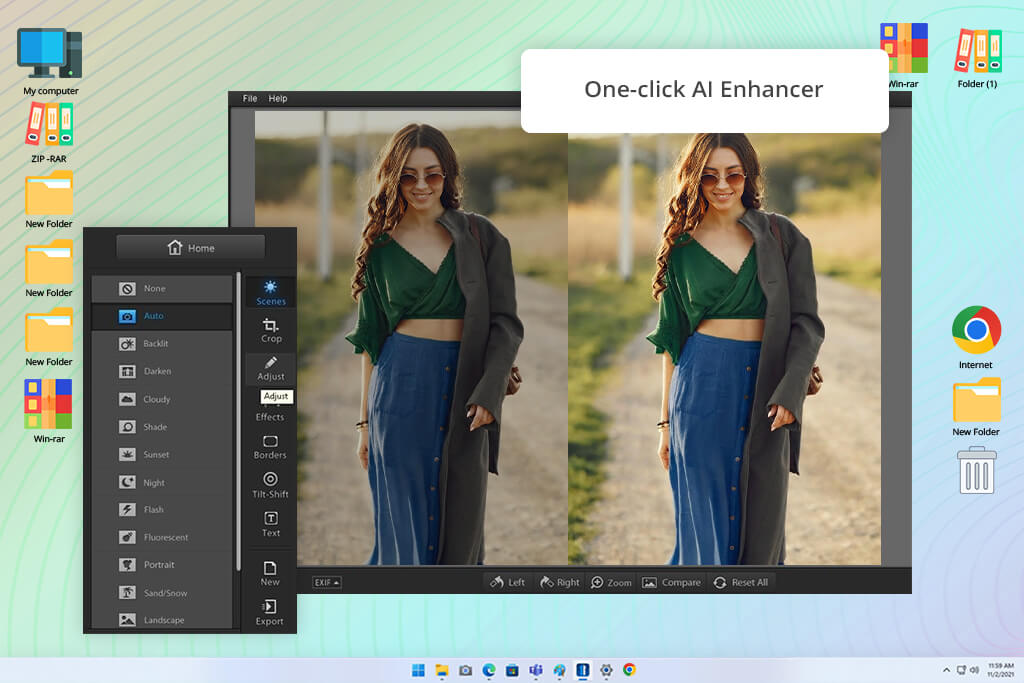The height and width of the screenshot is (683, 1024).
Task: Select the Sunset scene preset
Action: tap(162, 454)
